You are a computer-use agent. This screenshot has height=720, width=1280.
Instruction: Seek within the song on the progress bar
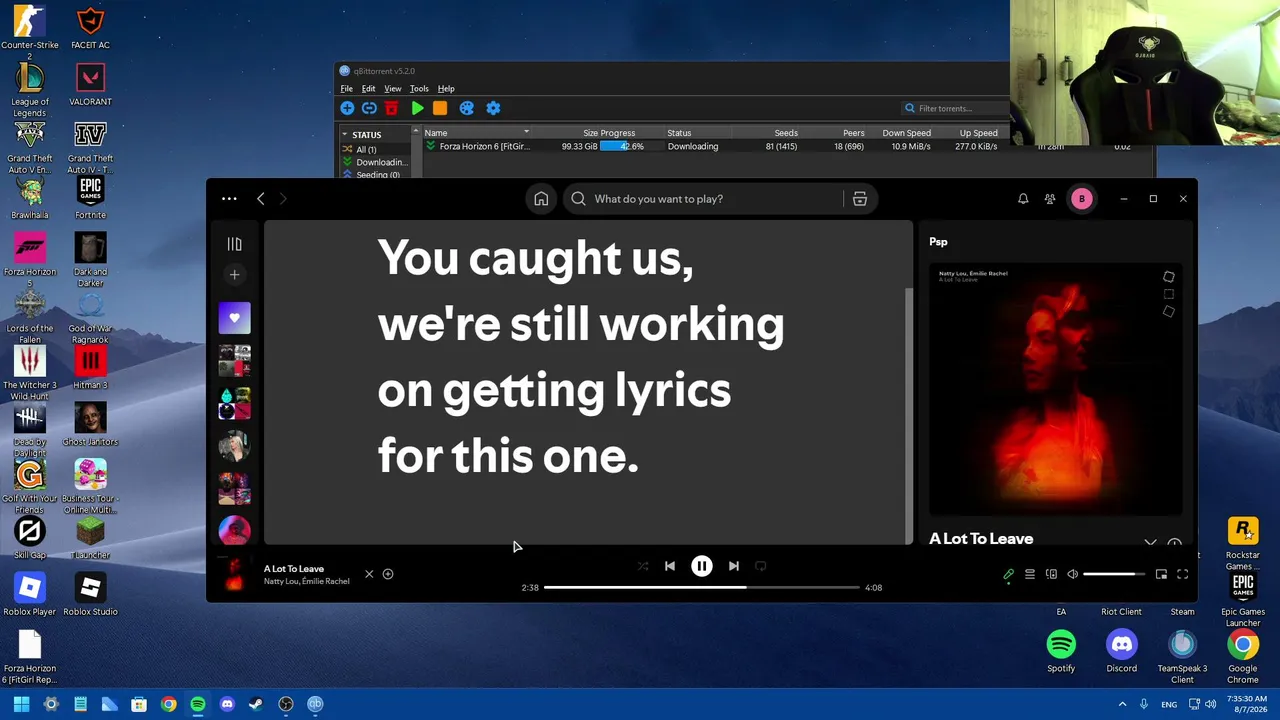702,587
